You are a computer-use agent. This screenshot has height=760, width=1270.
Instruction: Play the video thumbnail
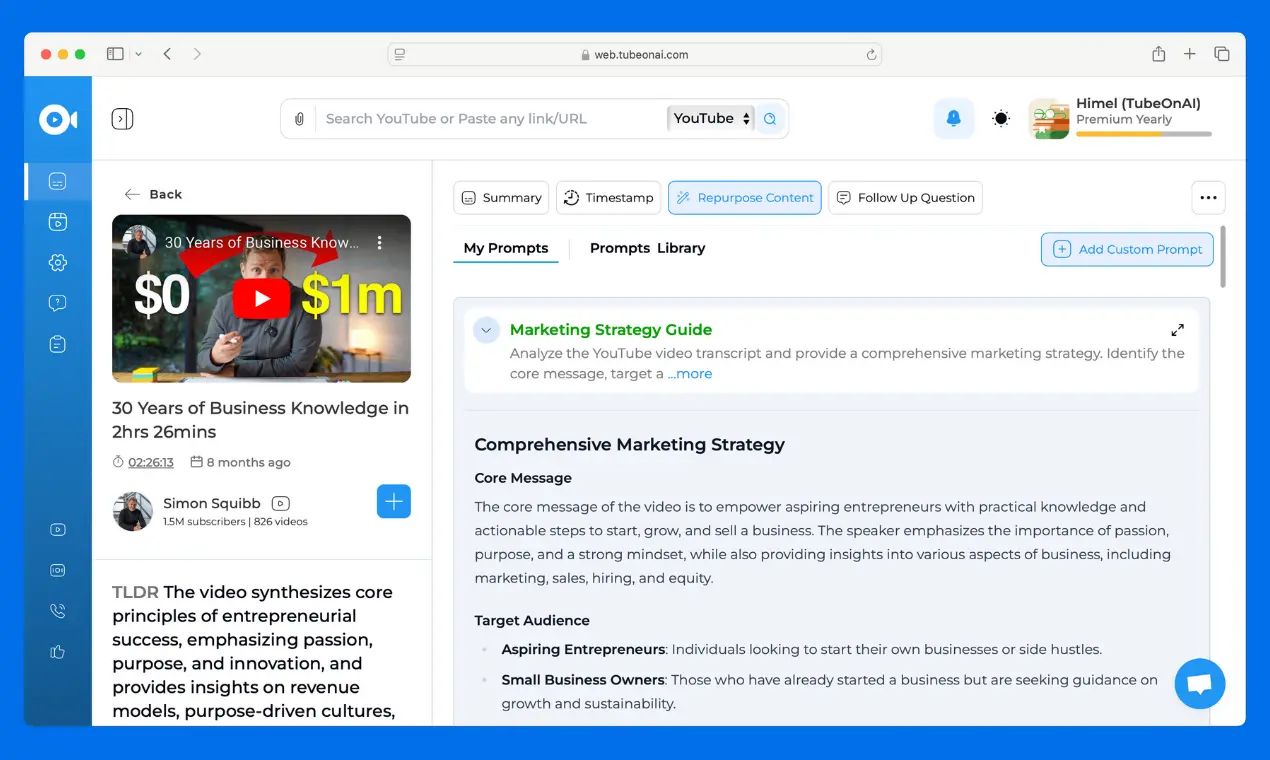point(261,298)
